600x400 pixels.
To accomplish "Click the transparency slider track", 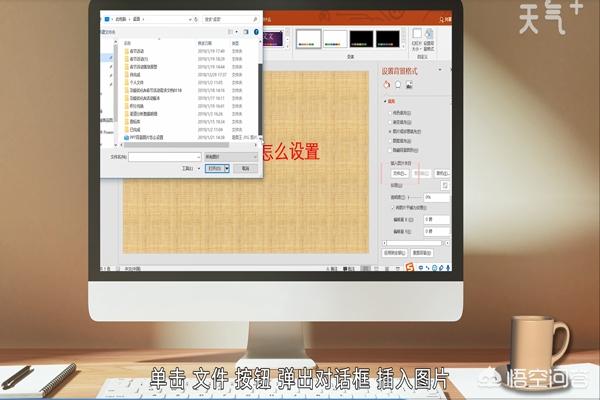I will coord(415,198).
